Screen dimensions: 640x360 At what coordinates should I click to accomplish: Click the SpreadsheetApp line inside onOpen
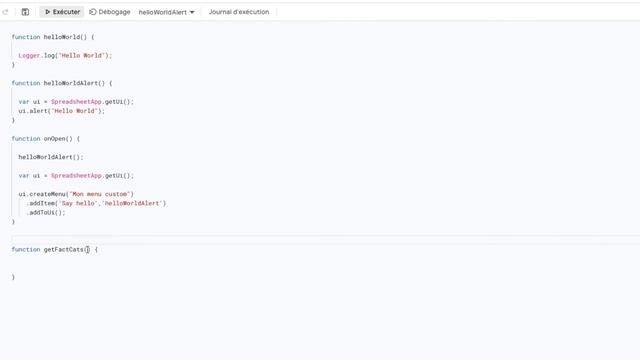click(76, 176)
